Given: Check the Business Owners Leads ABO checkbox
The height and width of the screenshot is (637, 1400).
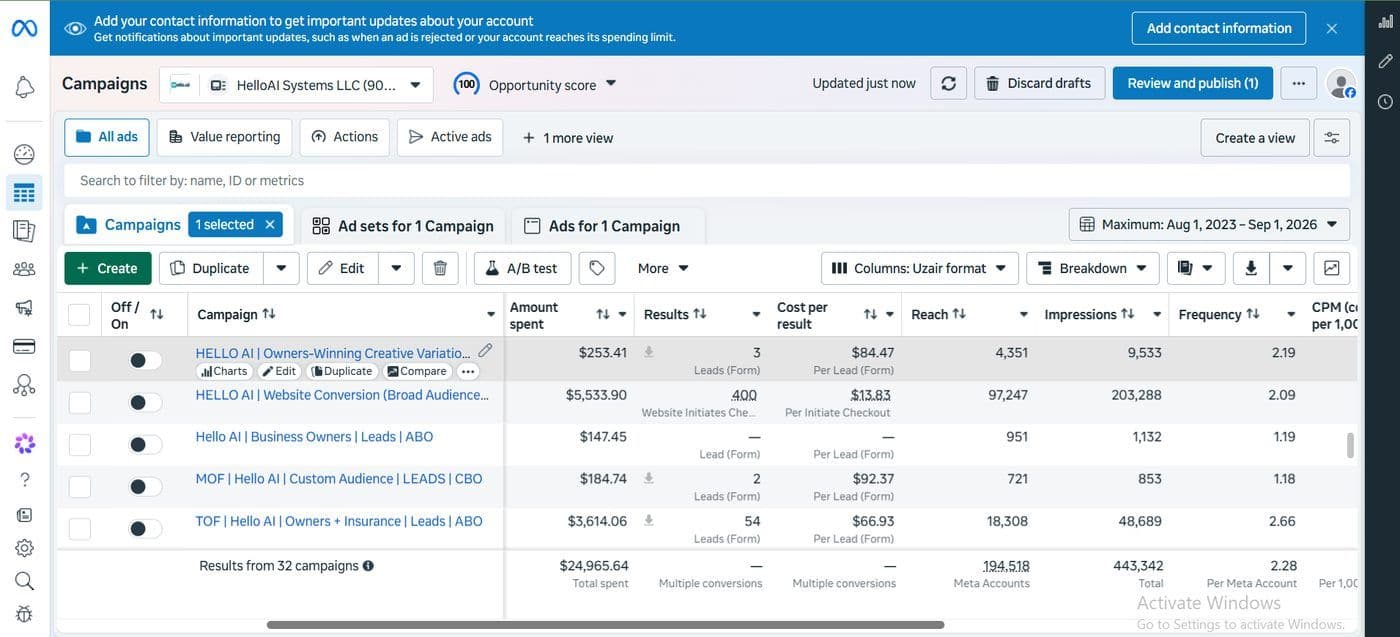Looking at the screenshot, I should coord(79,444).
